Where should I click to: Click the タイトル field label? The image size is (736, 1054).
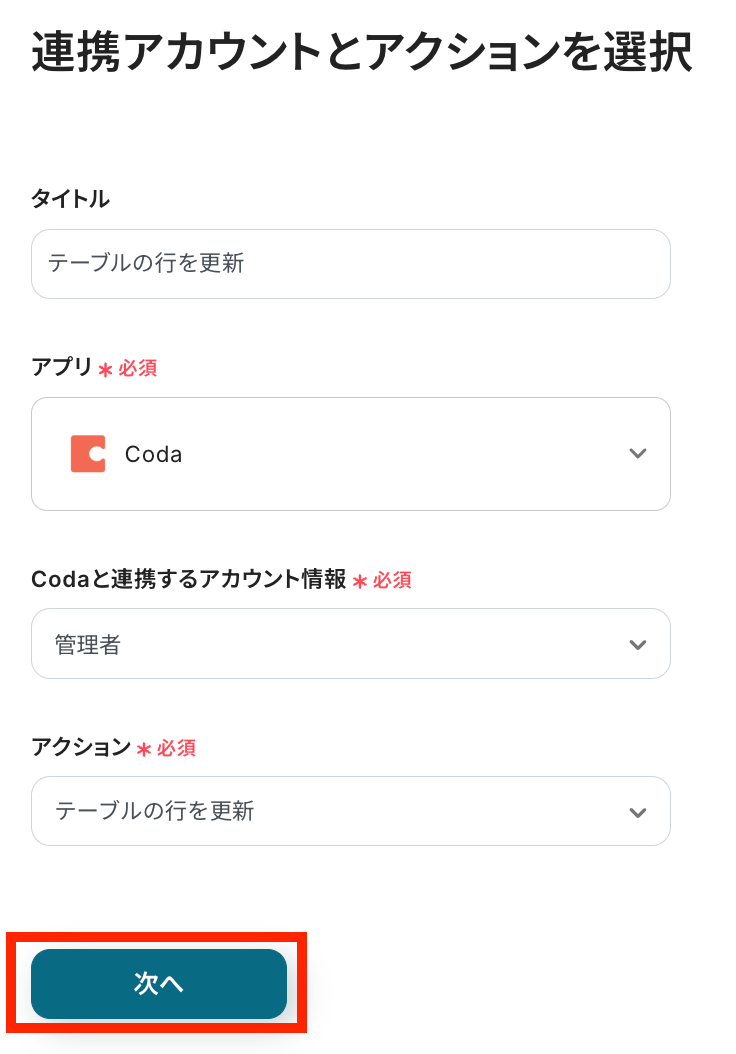70,199
